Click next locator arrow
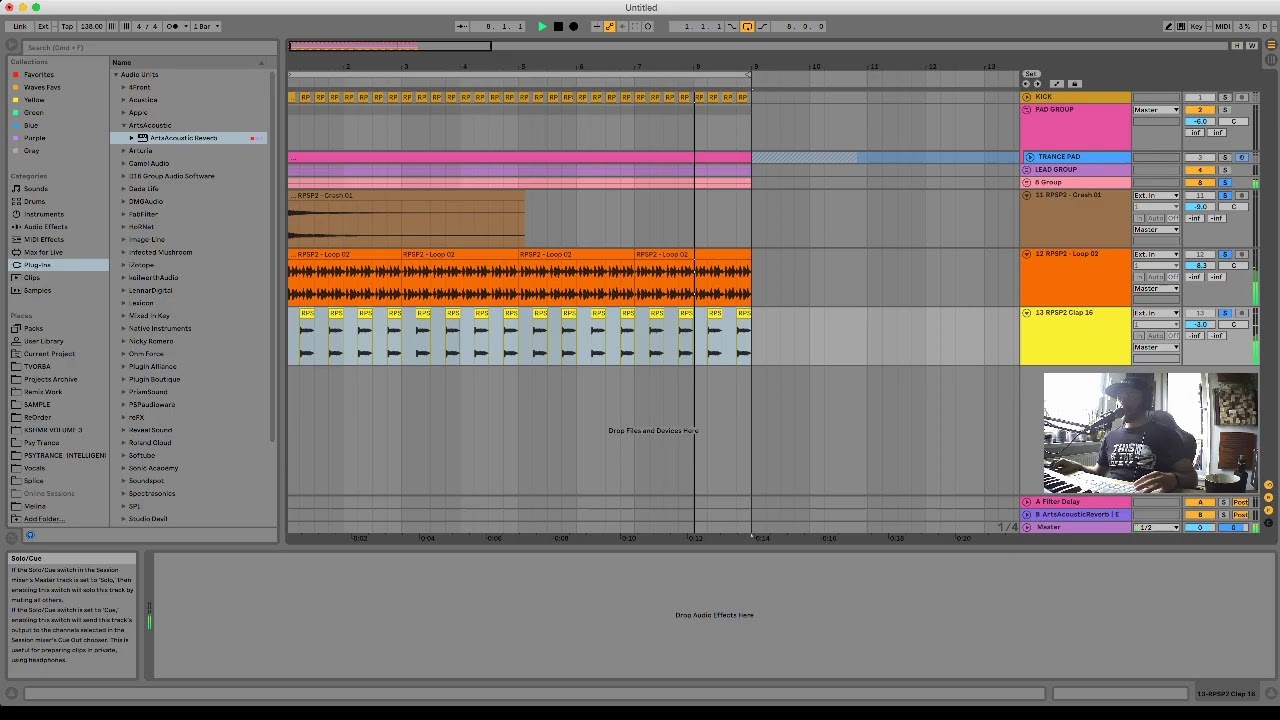This screenshot has height=720, width=1280. (1037, 84)
